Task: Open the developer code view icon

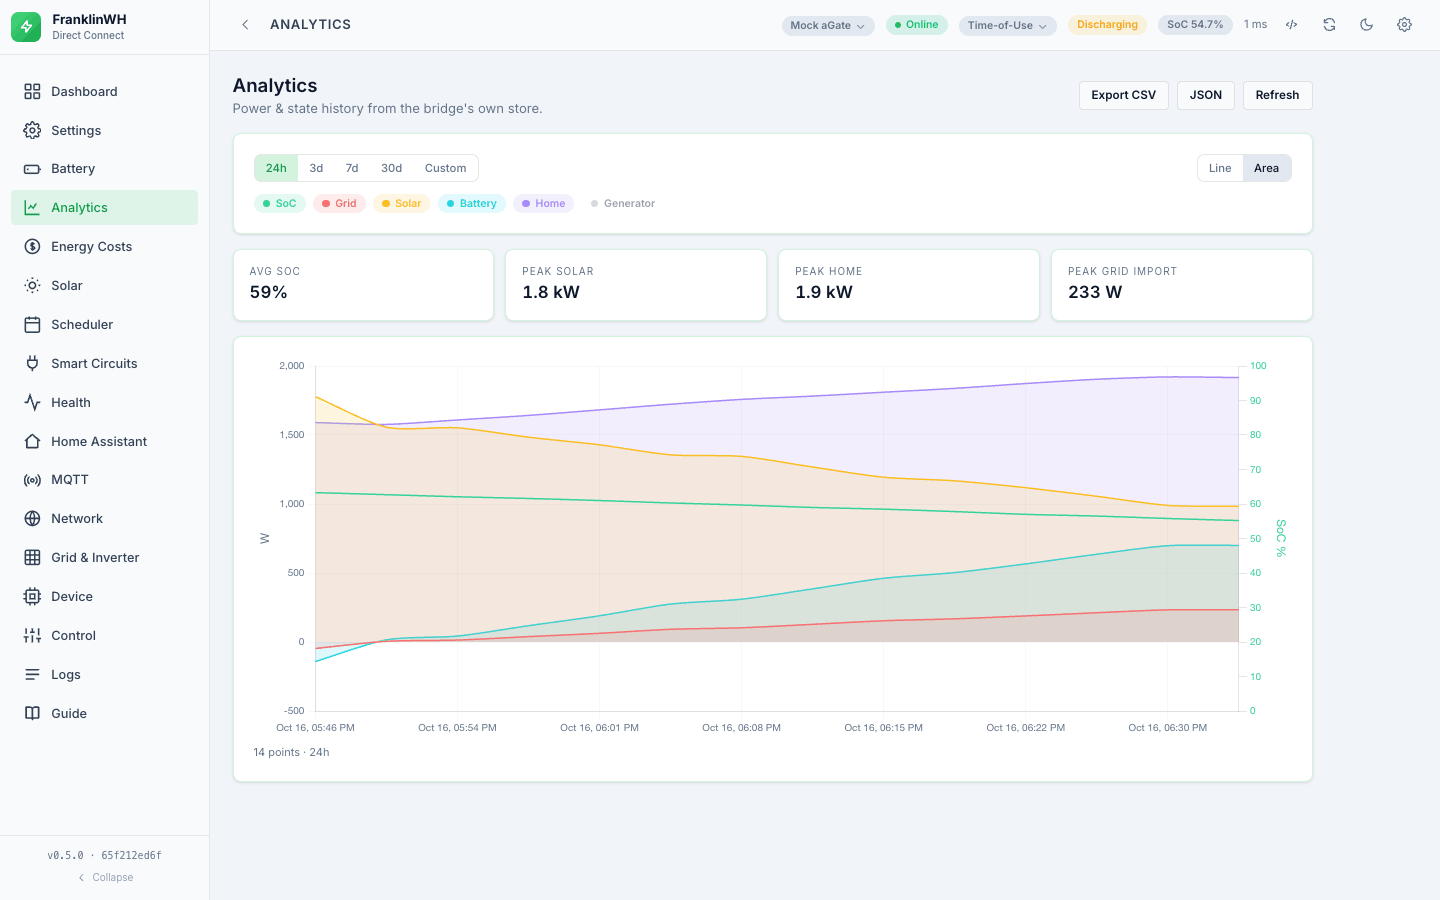Action: pos(1292,25)
